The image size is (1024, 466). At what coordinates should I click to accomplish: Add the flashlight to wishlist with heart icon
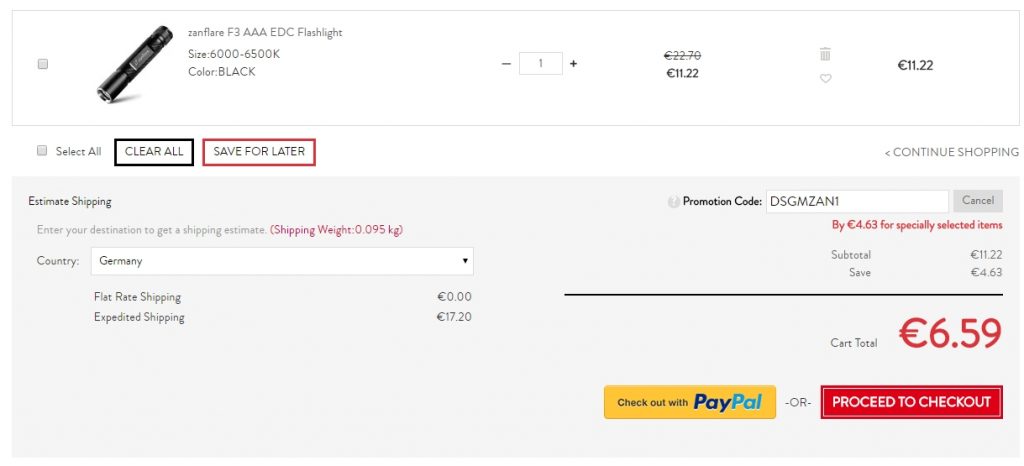pyautogui.click(x=825, y=79)
